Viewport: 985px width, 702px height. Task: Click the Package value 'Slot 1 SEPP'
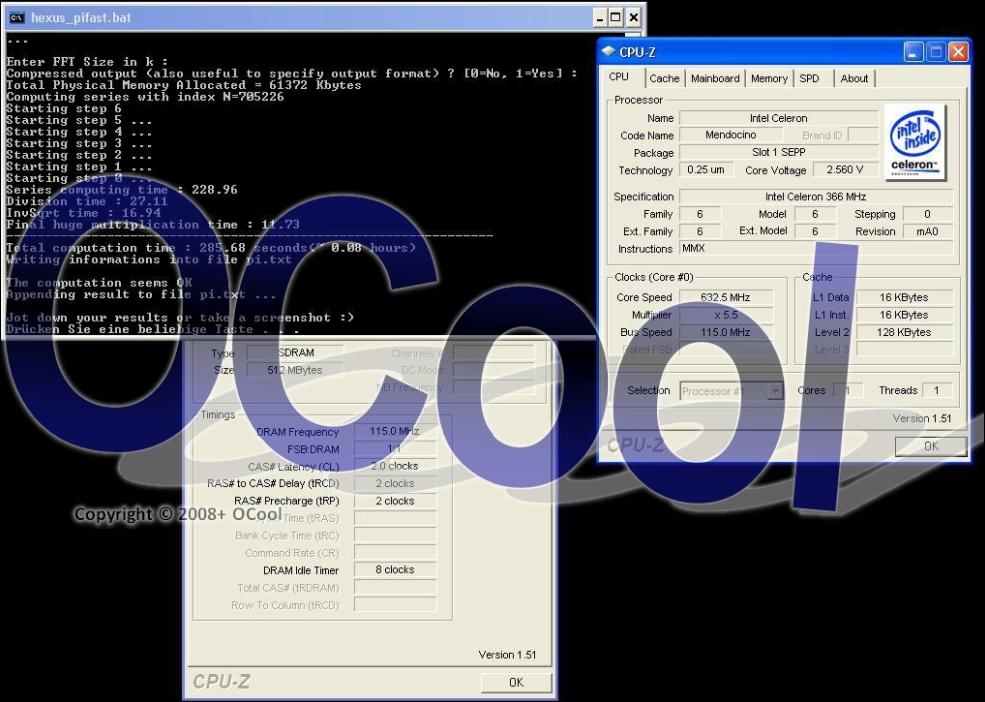[x=778, y=152]
